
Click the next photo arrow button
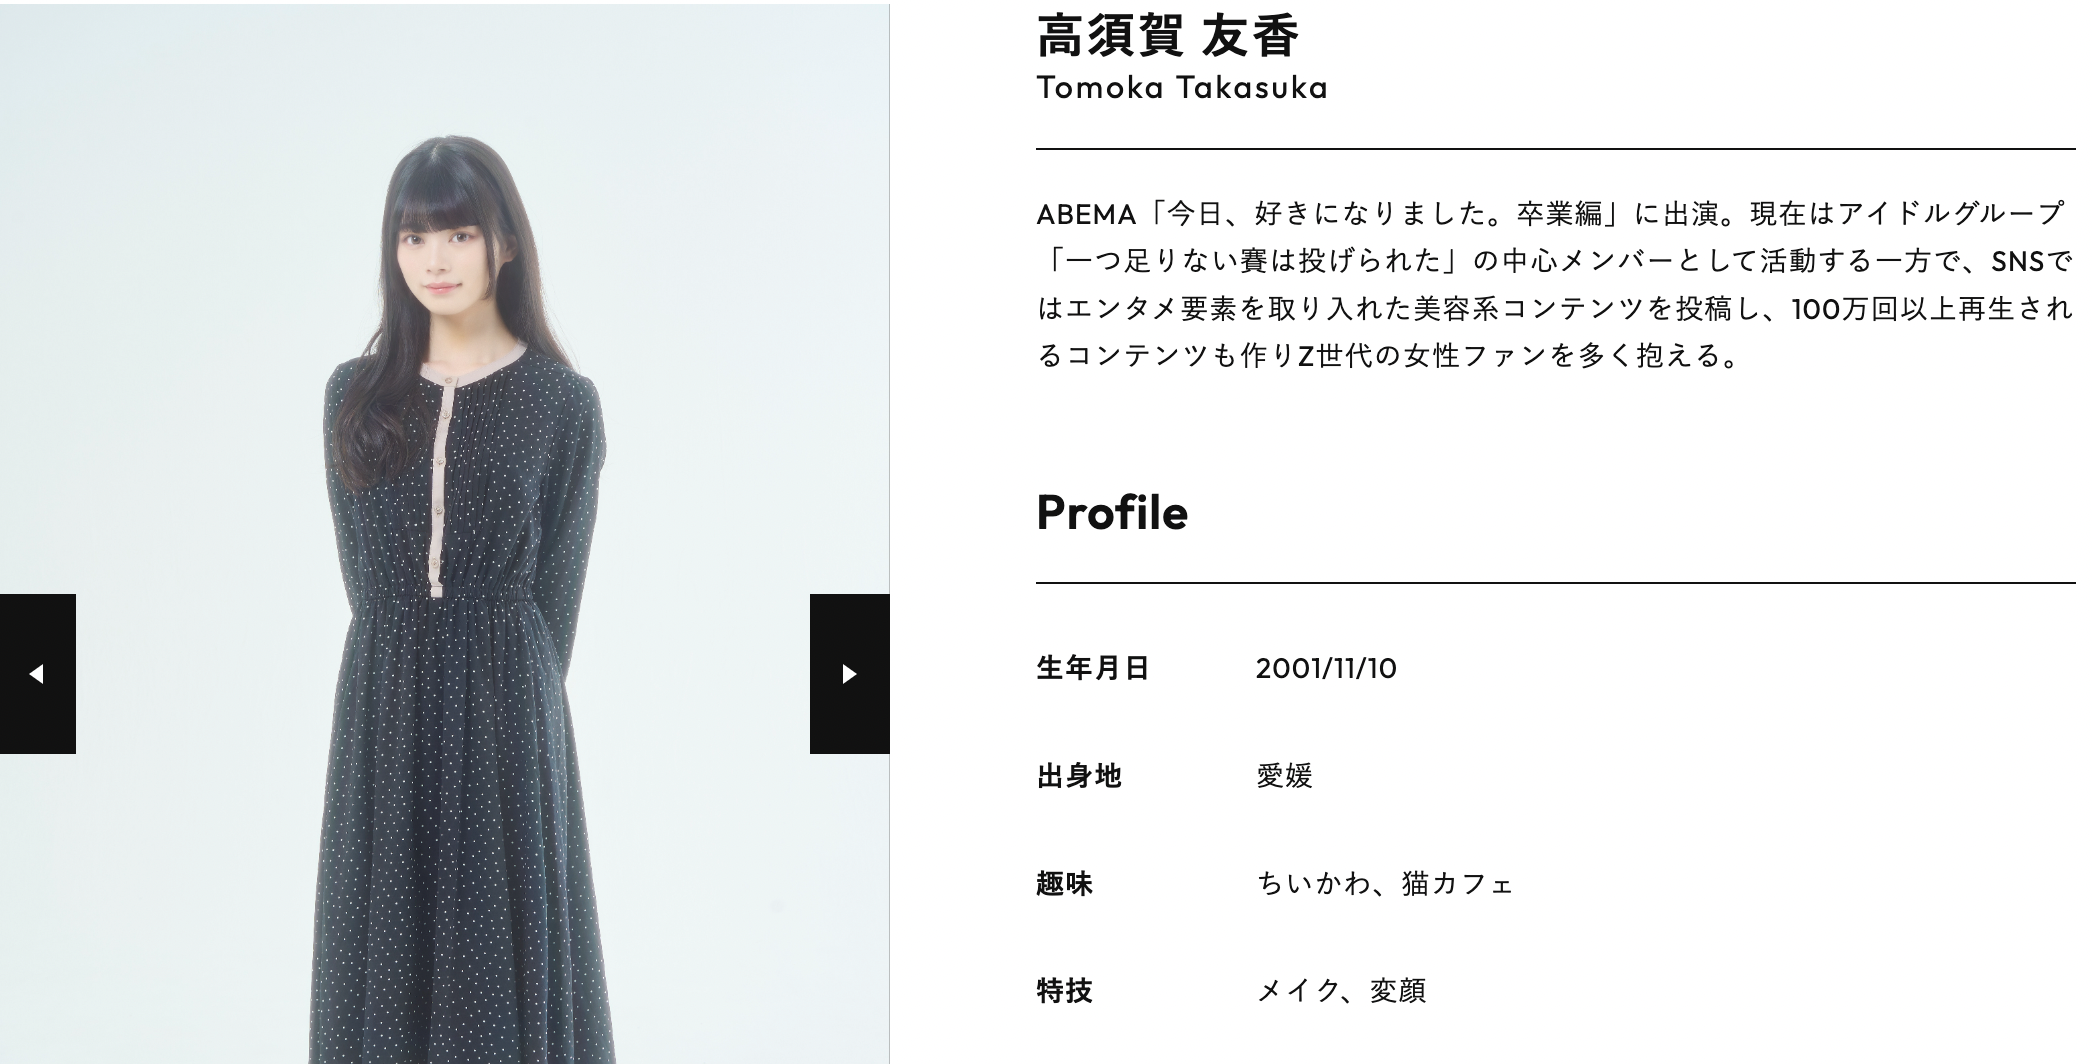pos(849,673)
